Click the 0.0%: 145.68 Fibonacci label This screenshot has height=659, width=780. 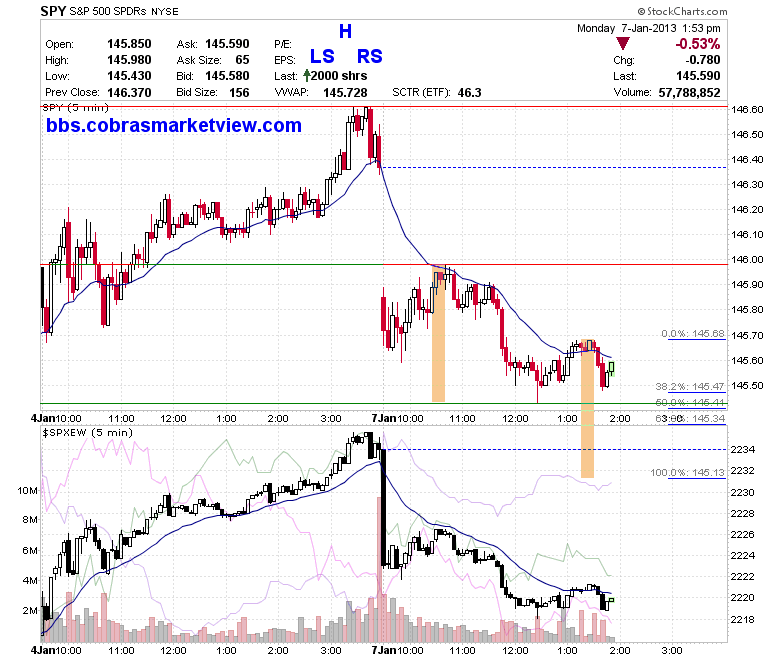(x=693, y=333)
